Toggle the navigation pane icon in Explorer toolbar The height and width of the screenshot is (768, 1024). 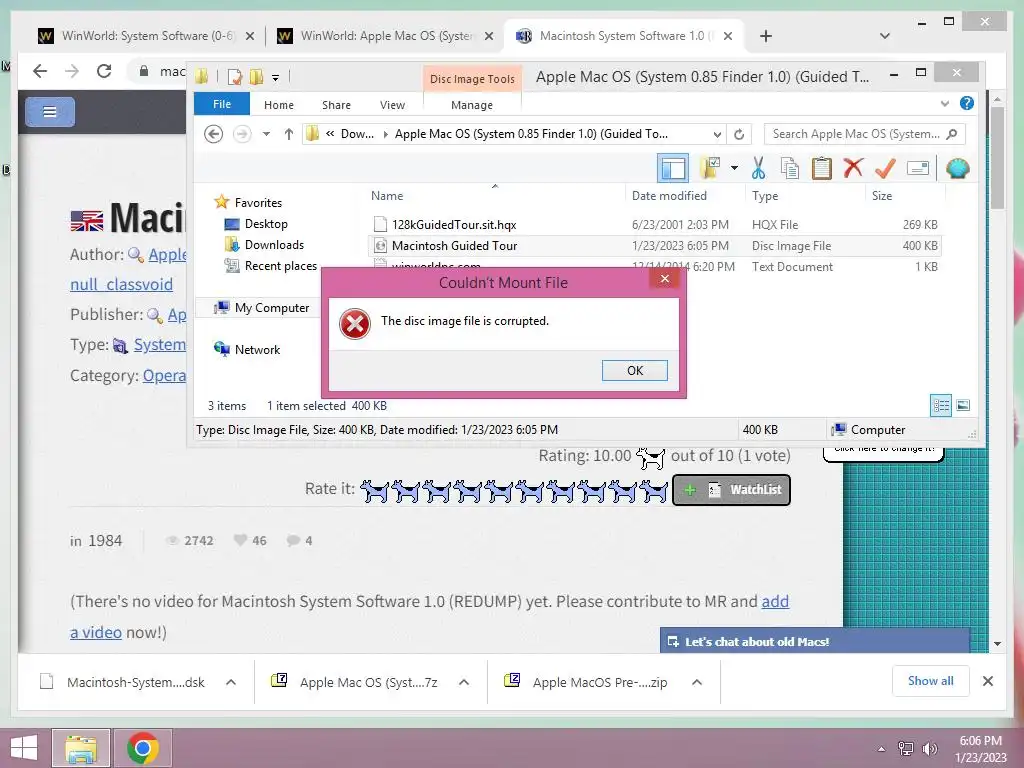click(672, 168)
